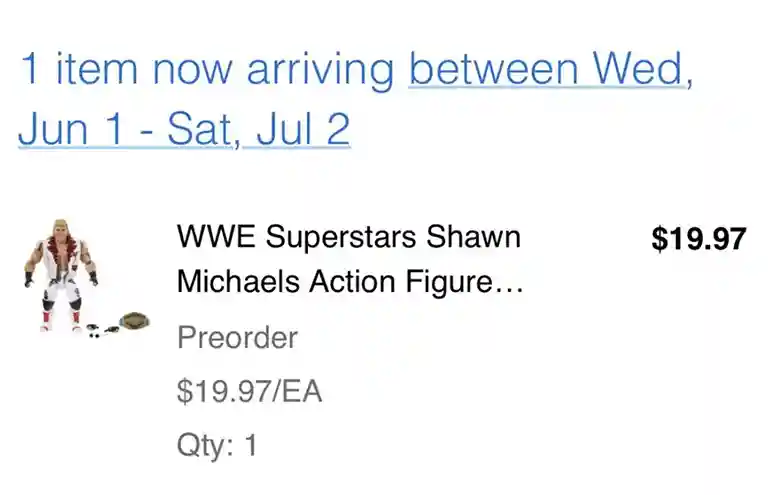The width and height of the screenshot is (768, 495).
Task: Click the $19.97/EA unit price
Action: (x=249, y=391)
